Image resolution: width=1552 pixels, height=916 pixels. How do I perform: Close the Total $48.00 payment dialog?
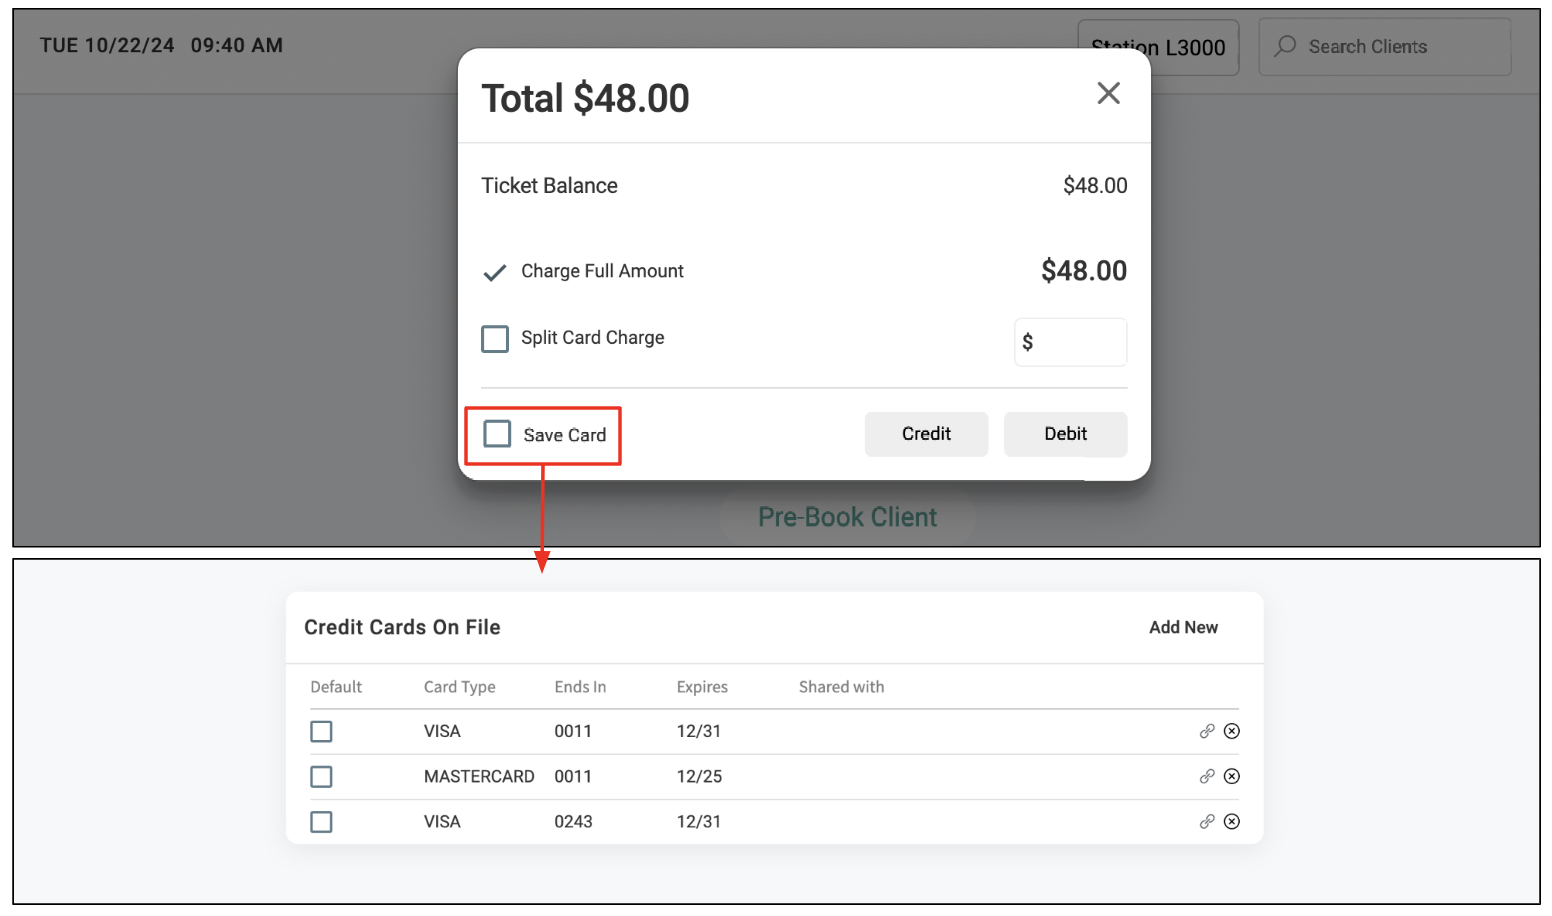(x=1108, y=93)
